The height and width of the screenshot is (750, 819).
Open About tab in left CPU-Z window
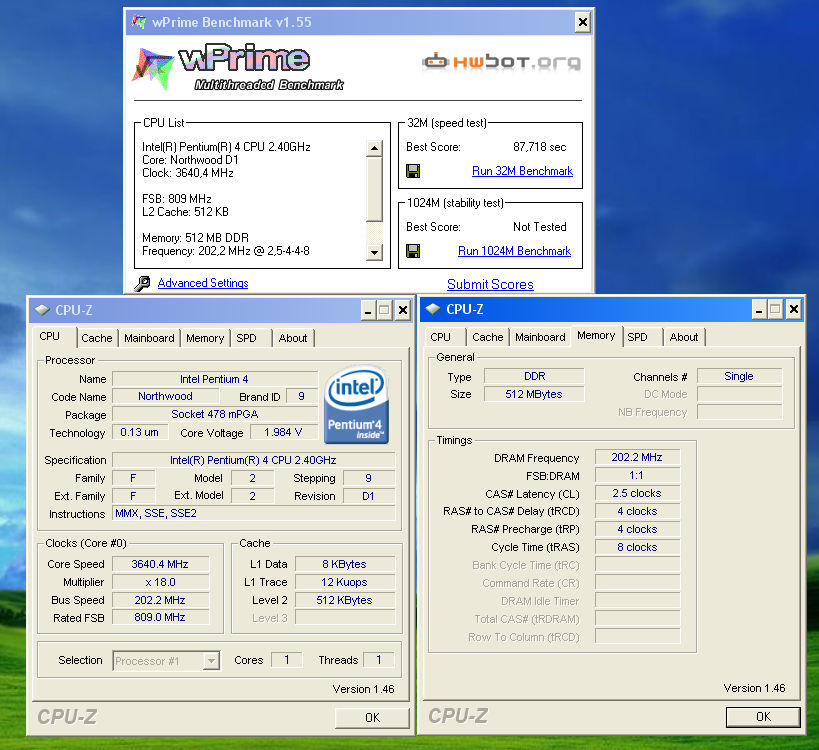point(292,338)
